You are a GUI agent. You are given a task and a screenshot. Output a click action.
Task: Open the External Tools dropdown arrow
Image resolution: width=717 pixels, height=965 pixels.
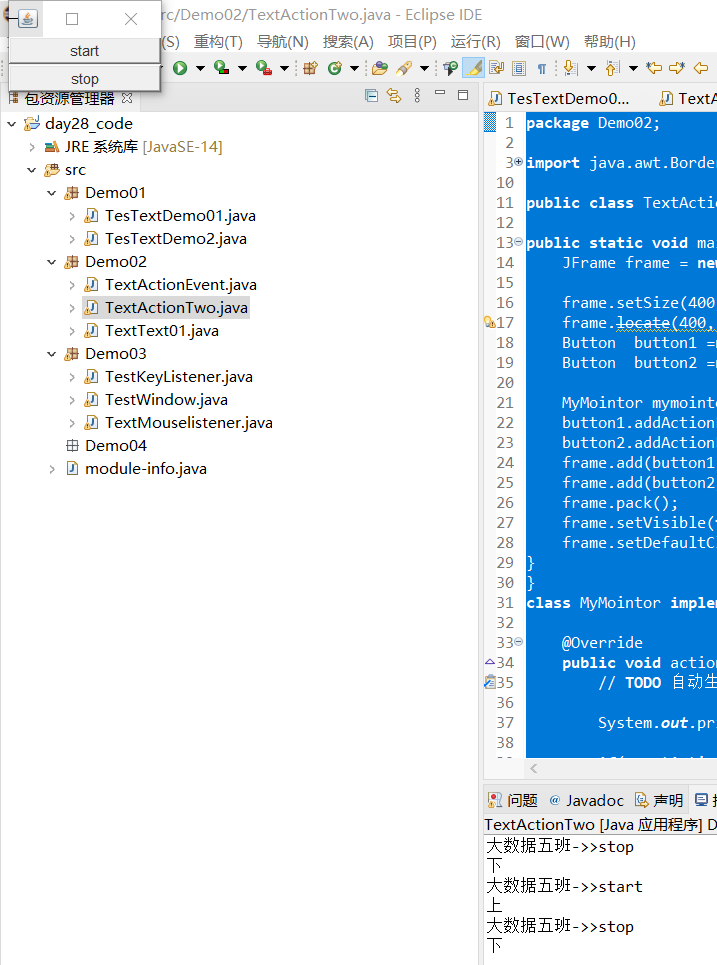tap(284, 68)
